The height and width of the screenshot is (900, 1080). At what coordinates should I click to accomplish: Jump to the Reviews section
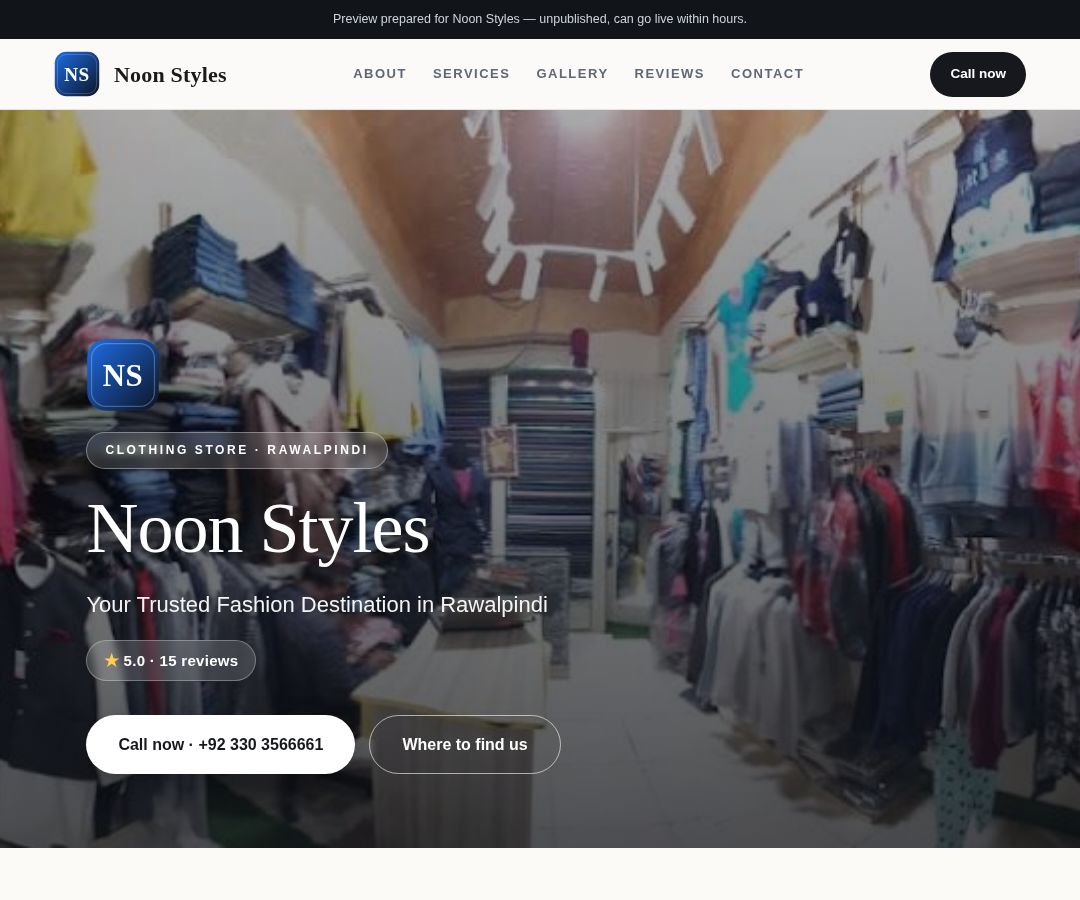[x=669, y=74]
